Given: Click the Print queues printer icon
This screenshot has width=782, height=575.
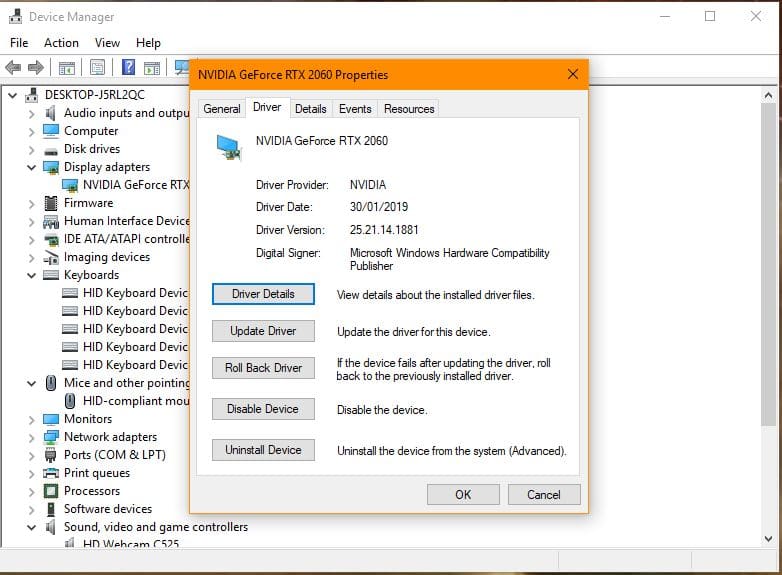Looking at the screenshot, I should pyautogui.click(x=51, y=473).
